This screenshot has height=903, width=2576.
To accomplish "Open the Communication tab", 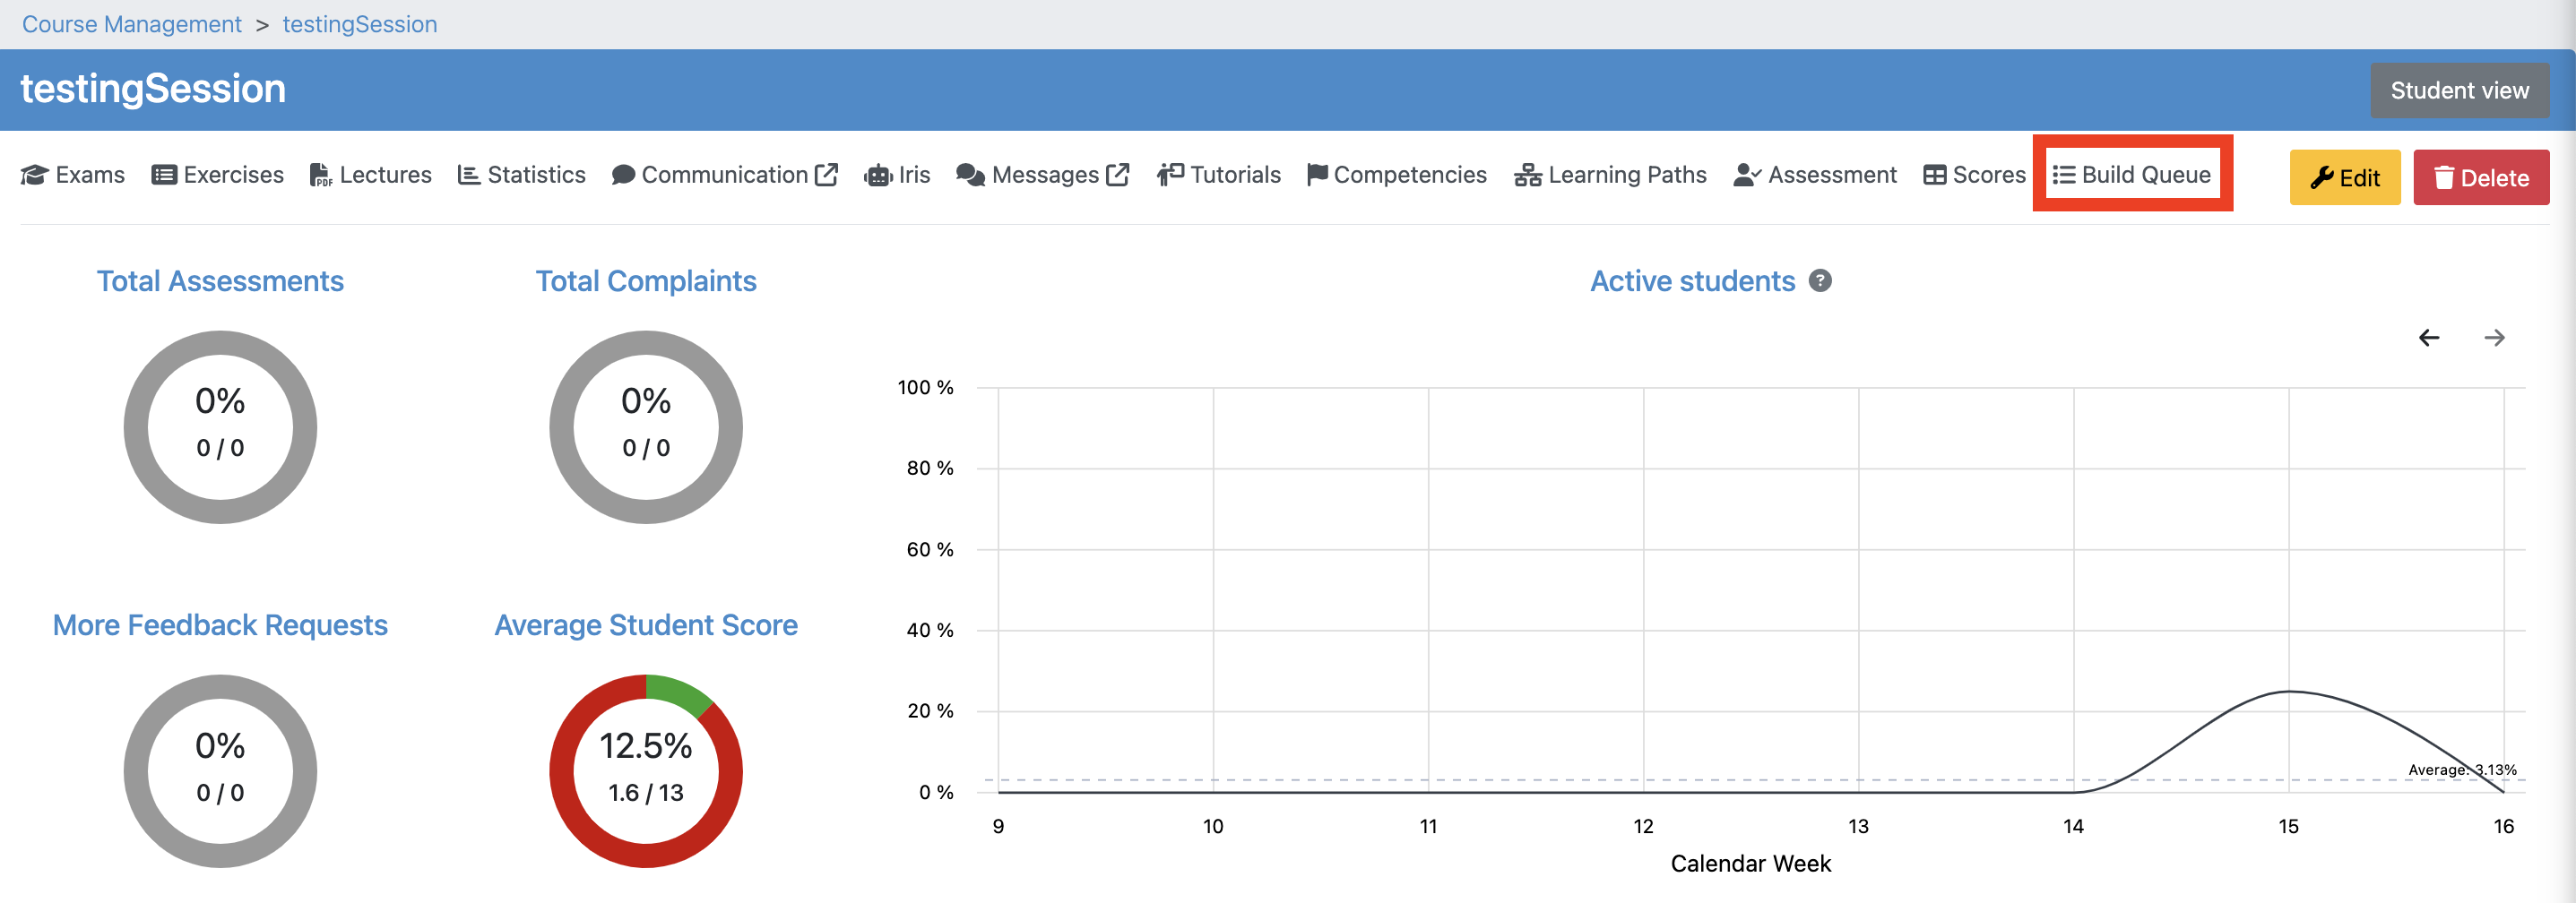I will [x=725, y=175].
